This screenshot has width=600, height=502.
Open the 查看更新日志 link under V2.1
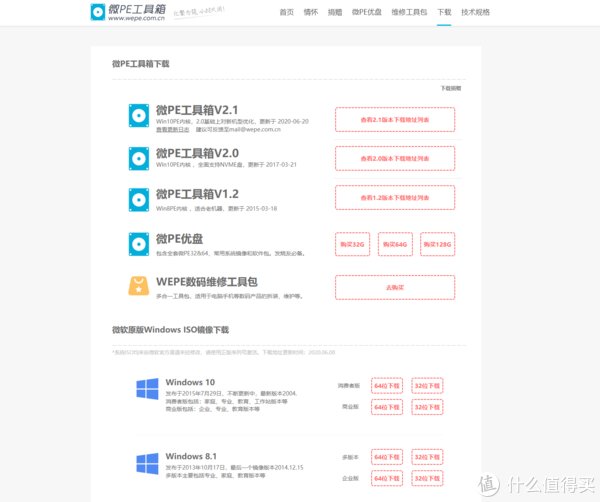pos(173,130)
